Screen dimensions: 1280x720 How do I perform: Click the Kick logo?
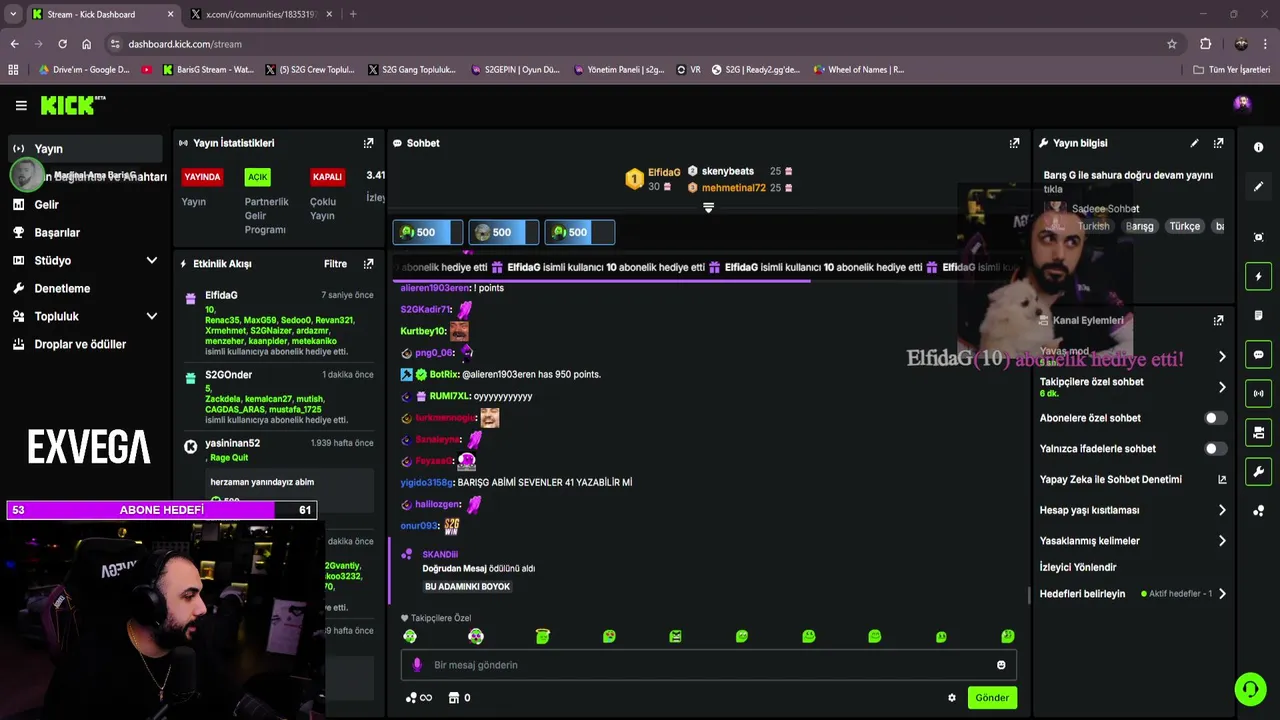tap(72, 105)
